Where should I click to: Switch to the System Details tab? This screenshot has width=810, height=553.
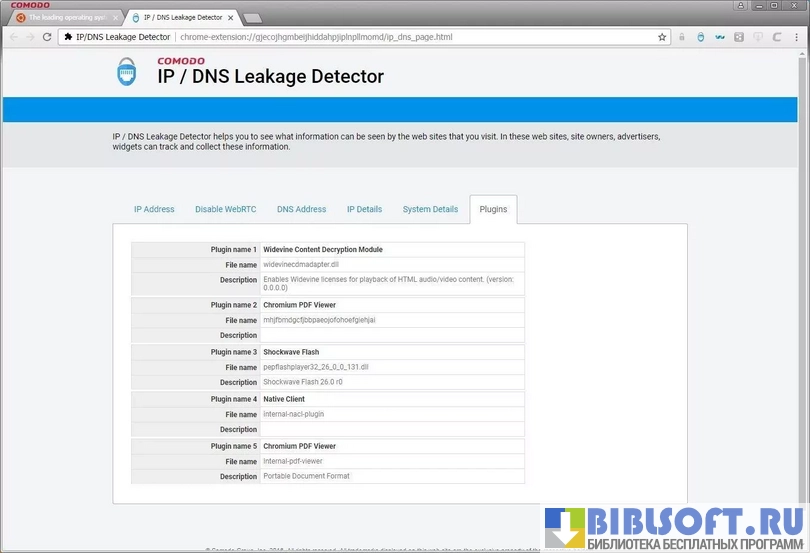pyautogui.click(x=430, y=209)
